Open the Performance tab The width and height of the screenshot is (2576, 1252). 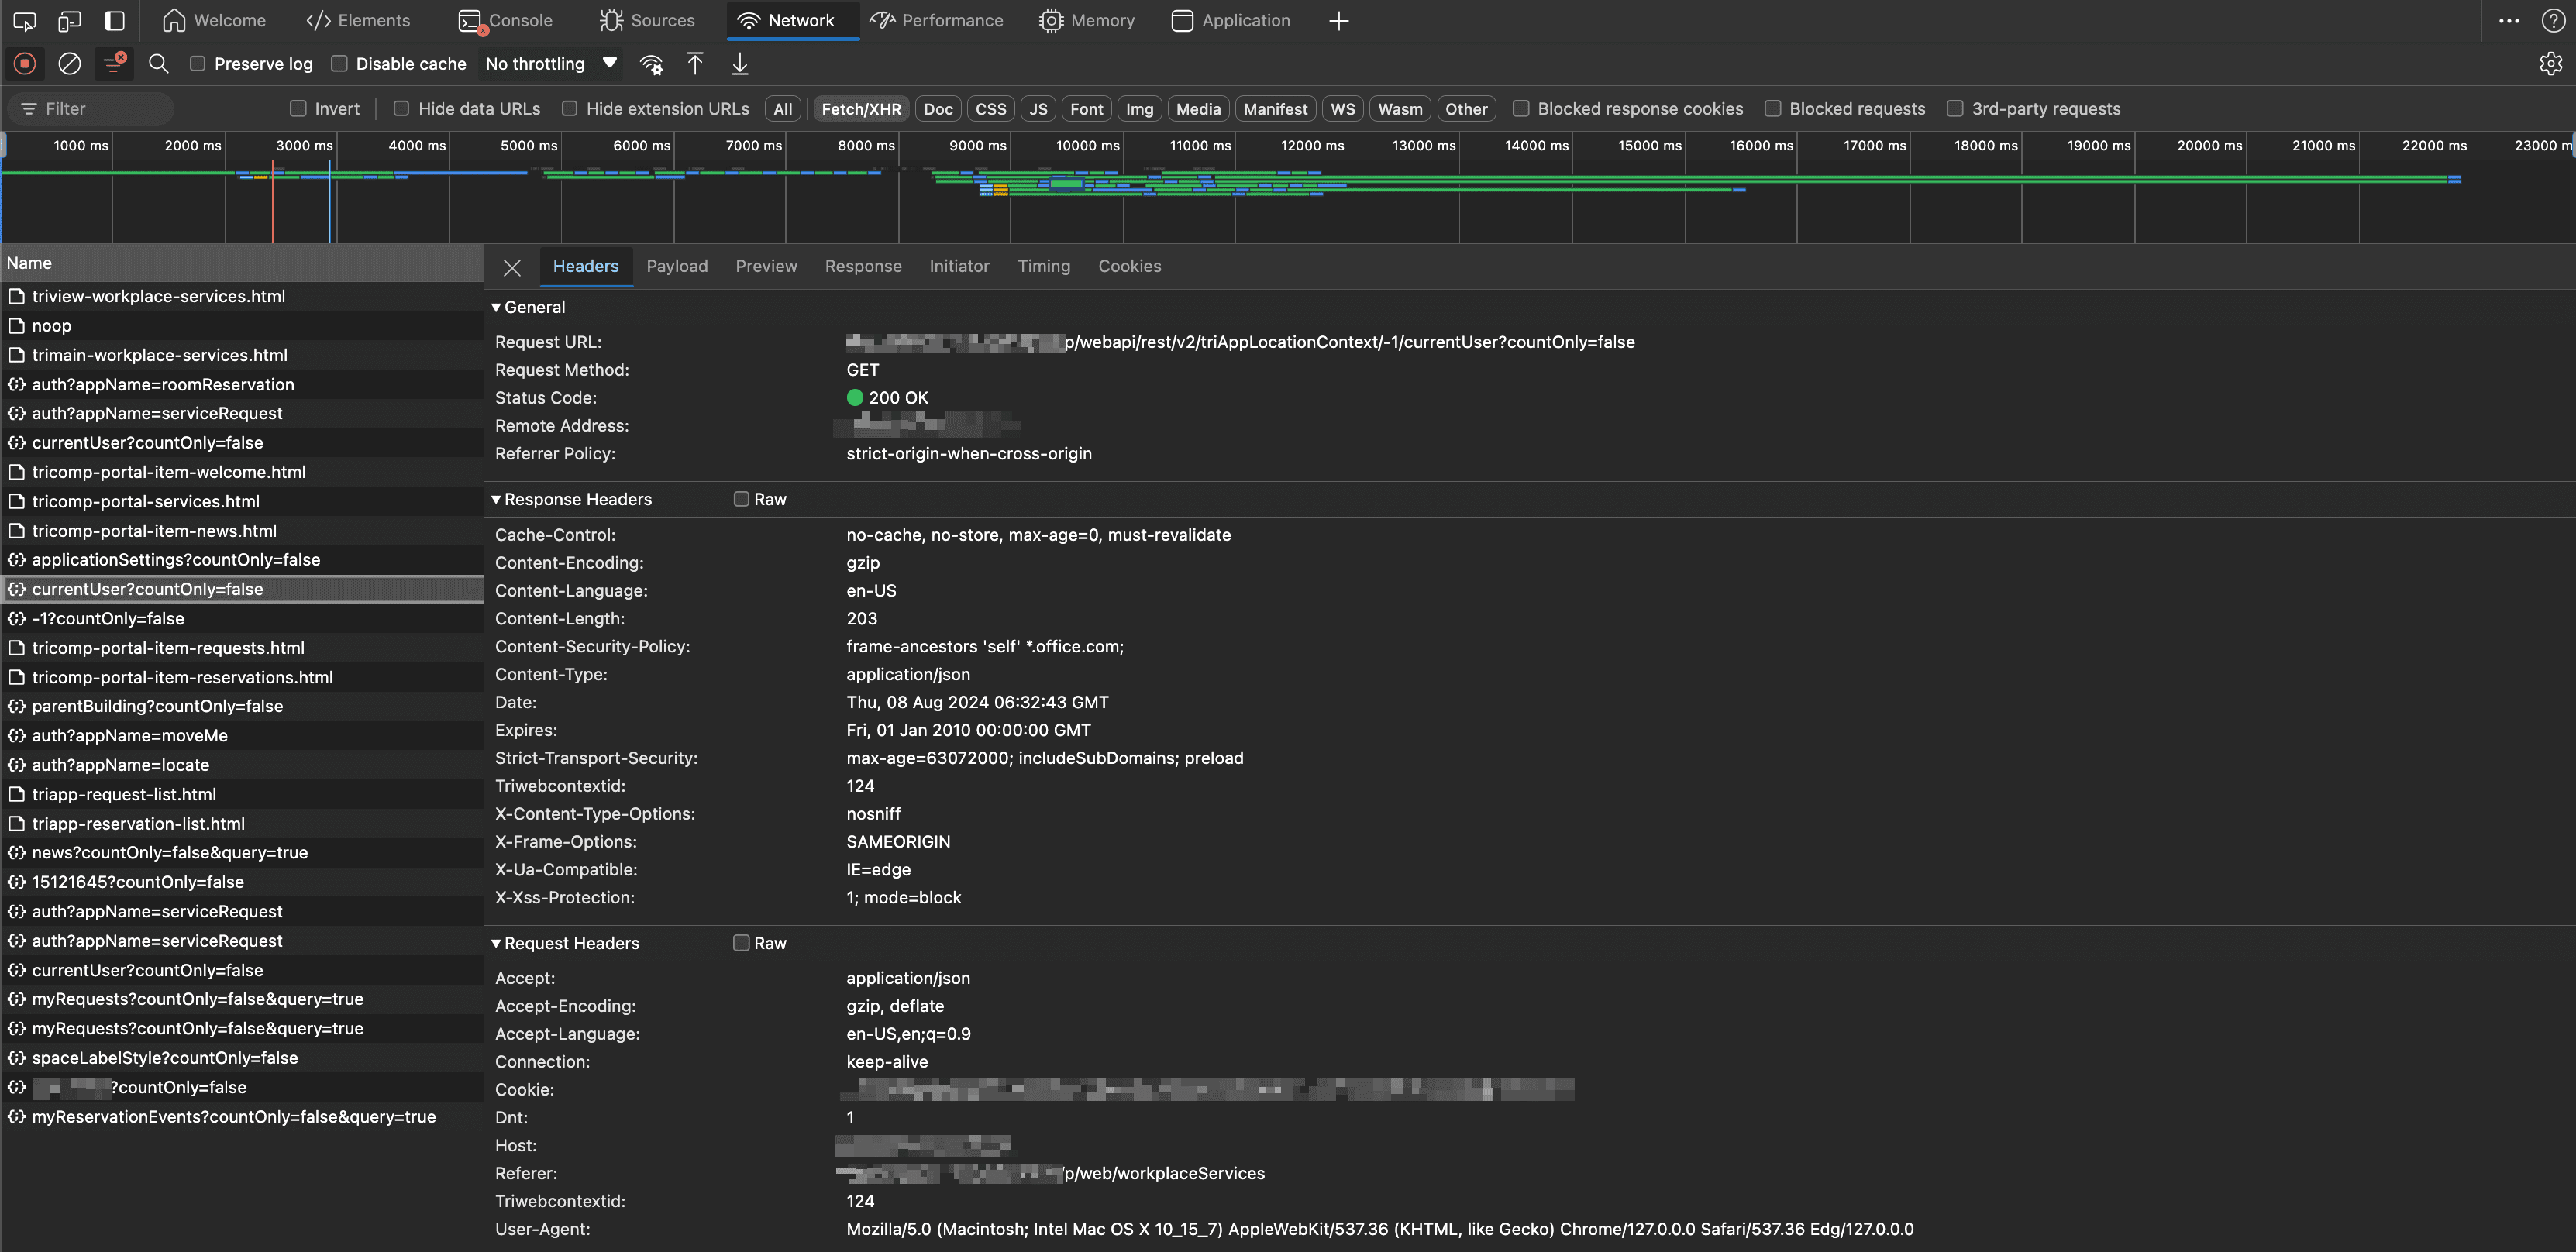point(936,20)
